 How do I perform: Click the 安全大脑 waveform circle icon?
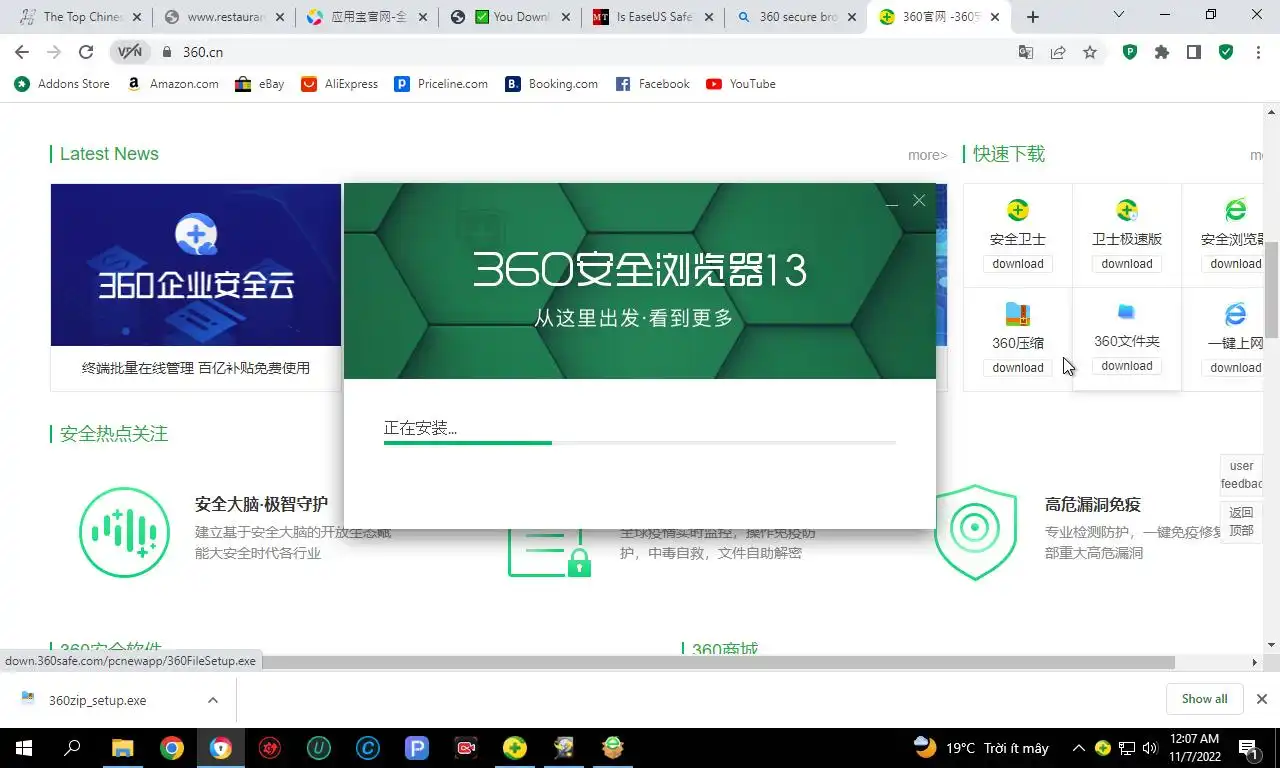pyautogui.click(x=124, y=532)
